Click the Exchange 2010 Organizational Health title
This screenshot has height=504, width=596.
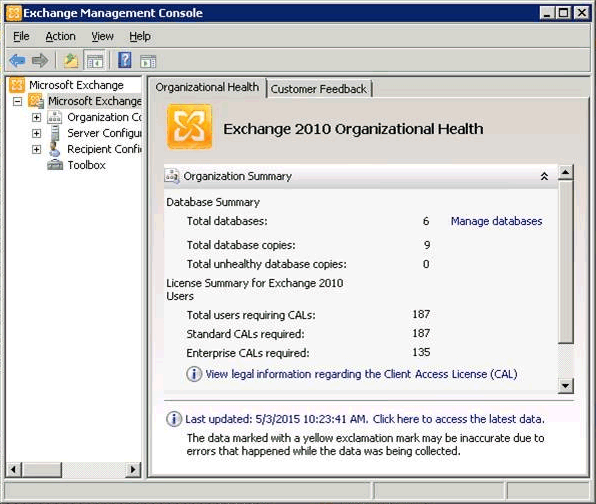coord(353,129)
